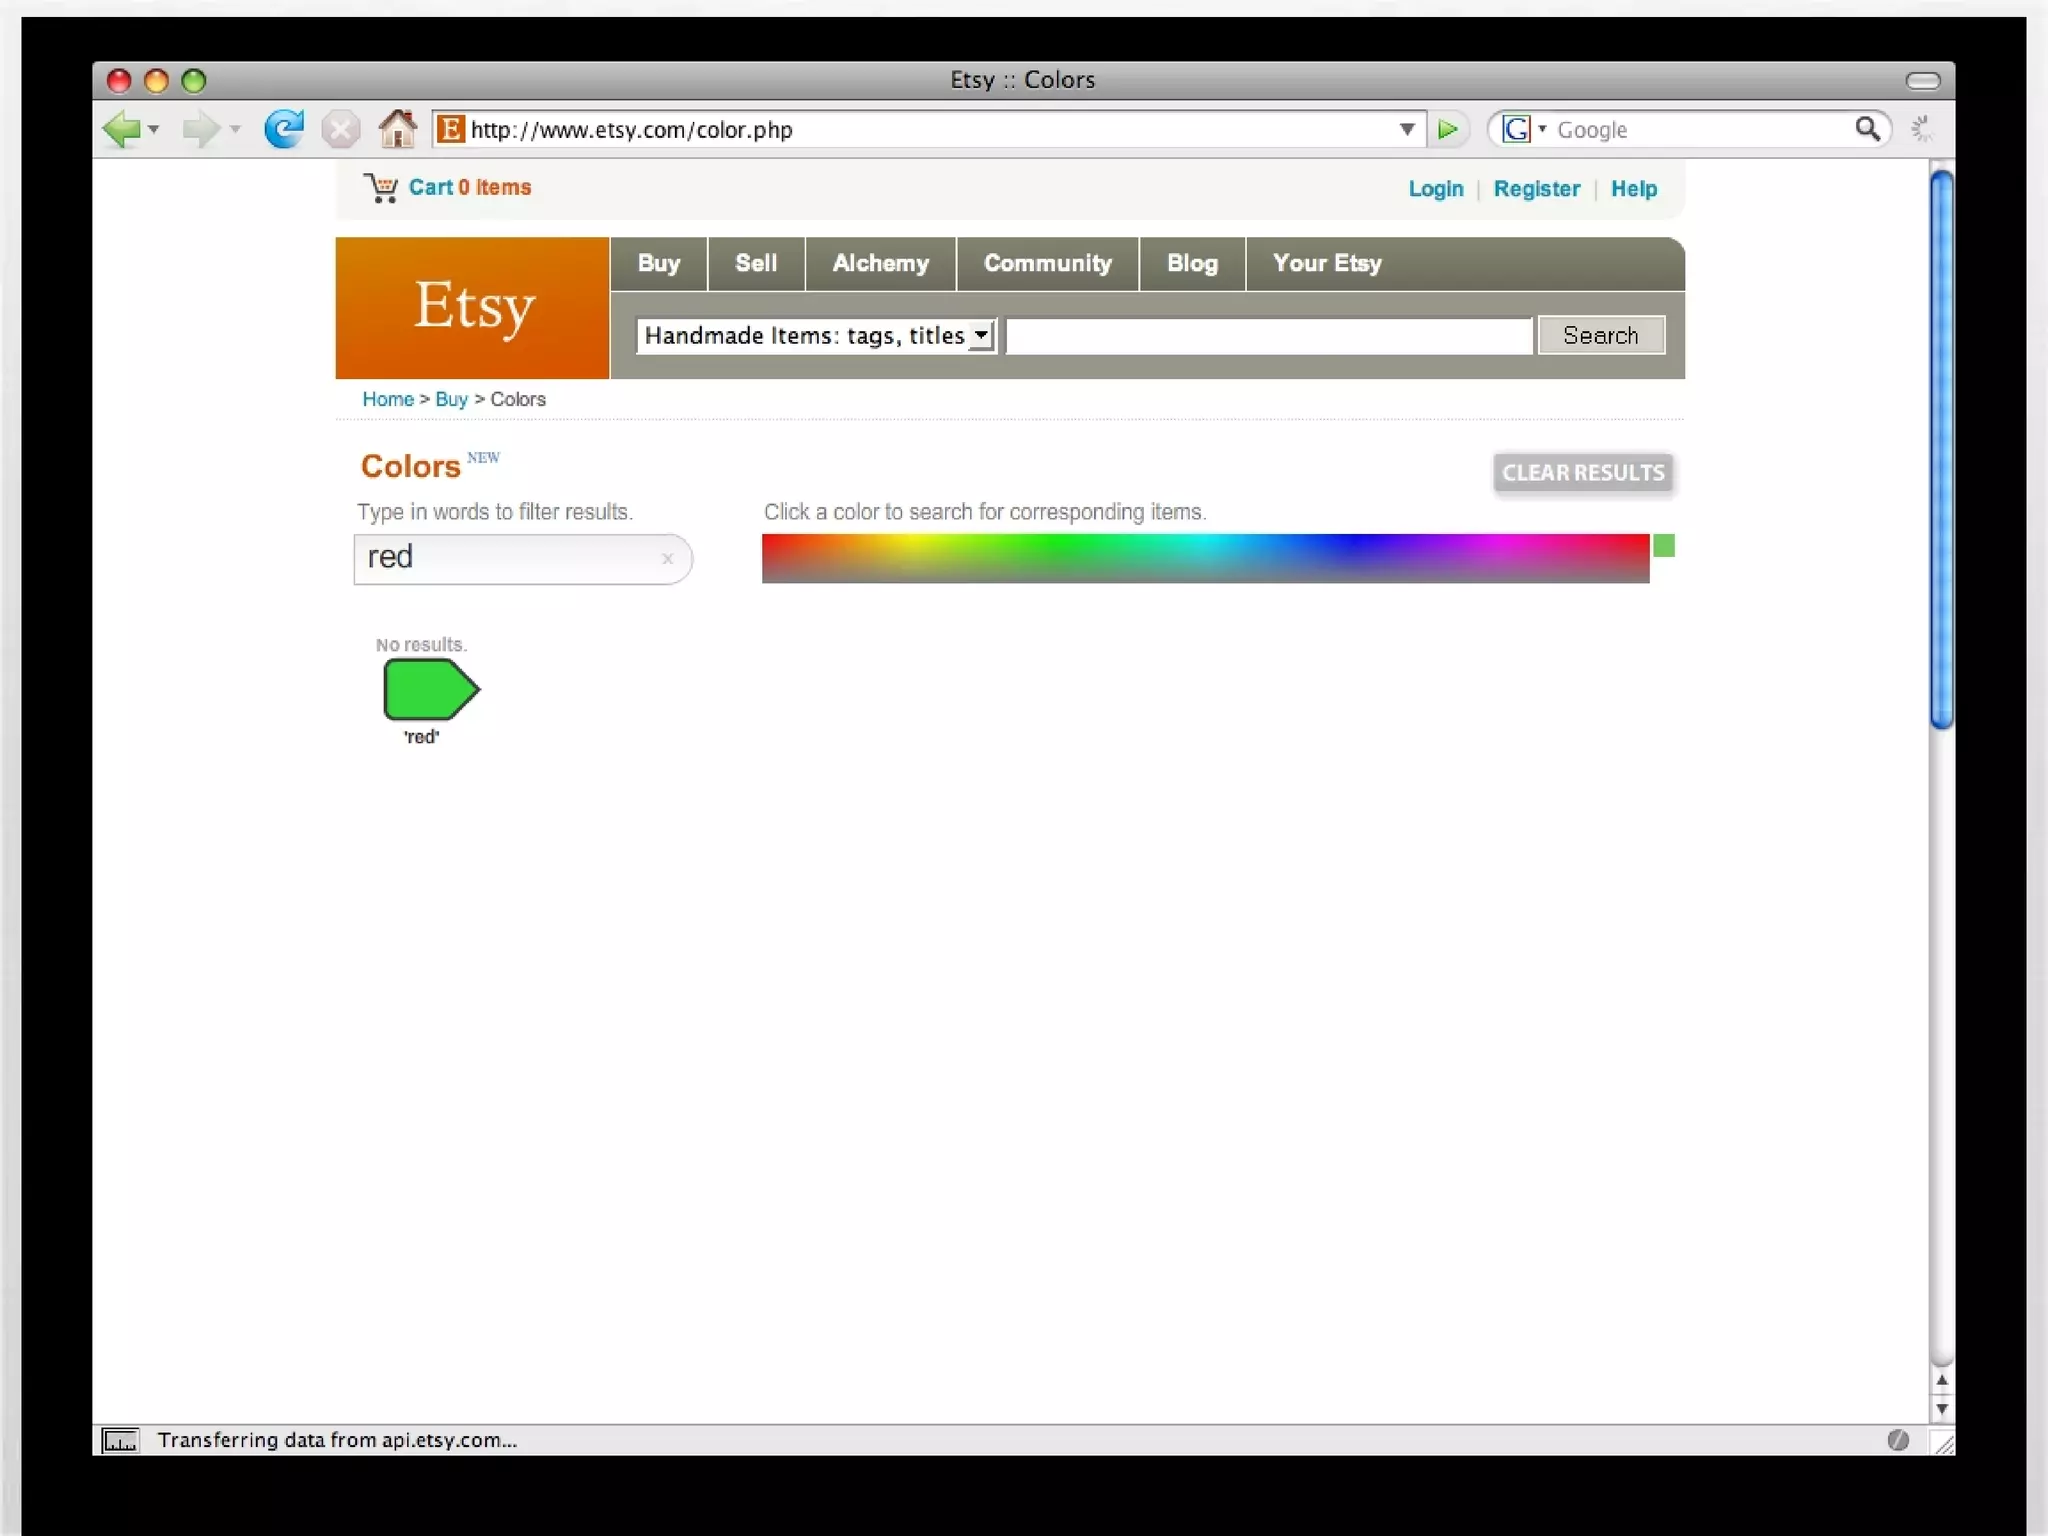Click the Google search magnifier icon
This screenshot has width=2048, height=1536.
click(x=1867, y=129)
